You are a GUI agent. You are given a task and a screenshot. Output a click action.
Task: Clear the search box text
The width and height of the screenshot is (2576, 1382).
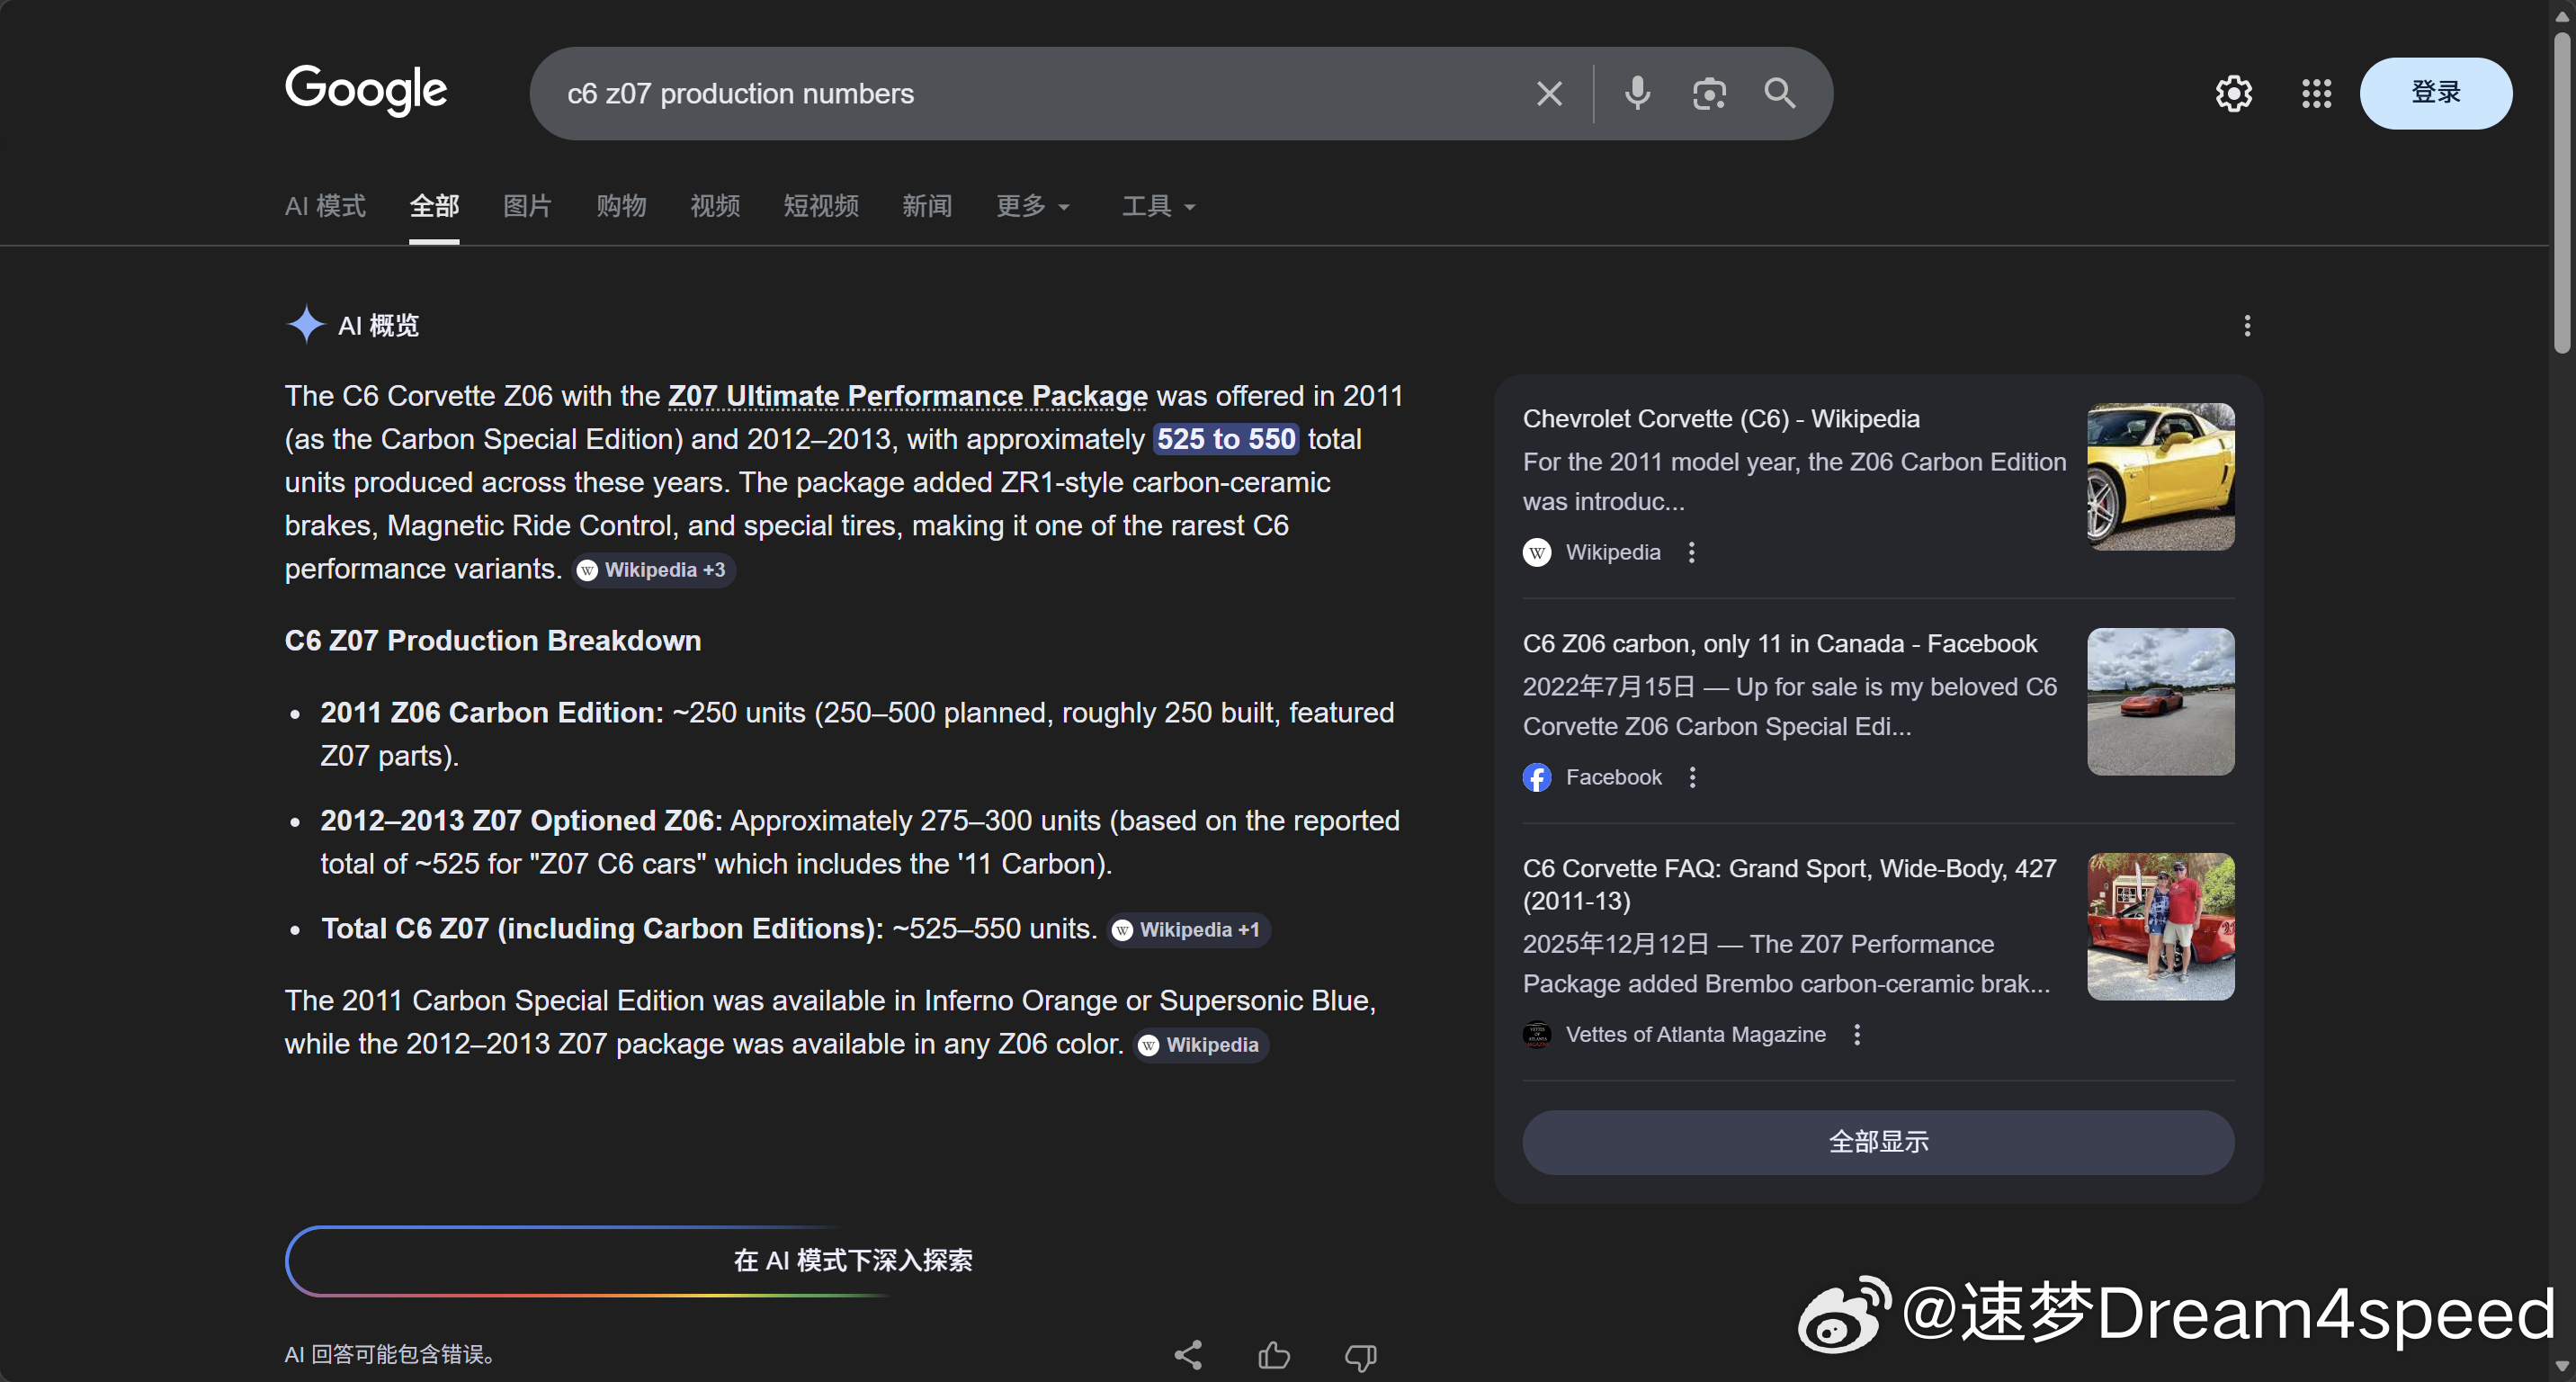click(1549, 94)
